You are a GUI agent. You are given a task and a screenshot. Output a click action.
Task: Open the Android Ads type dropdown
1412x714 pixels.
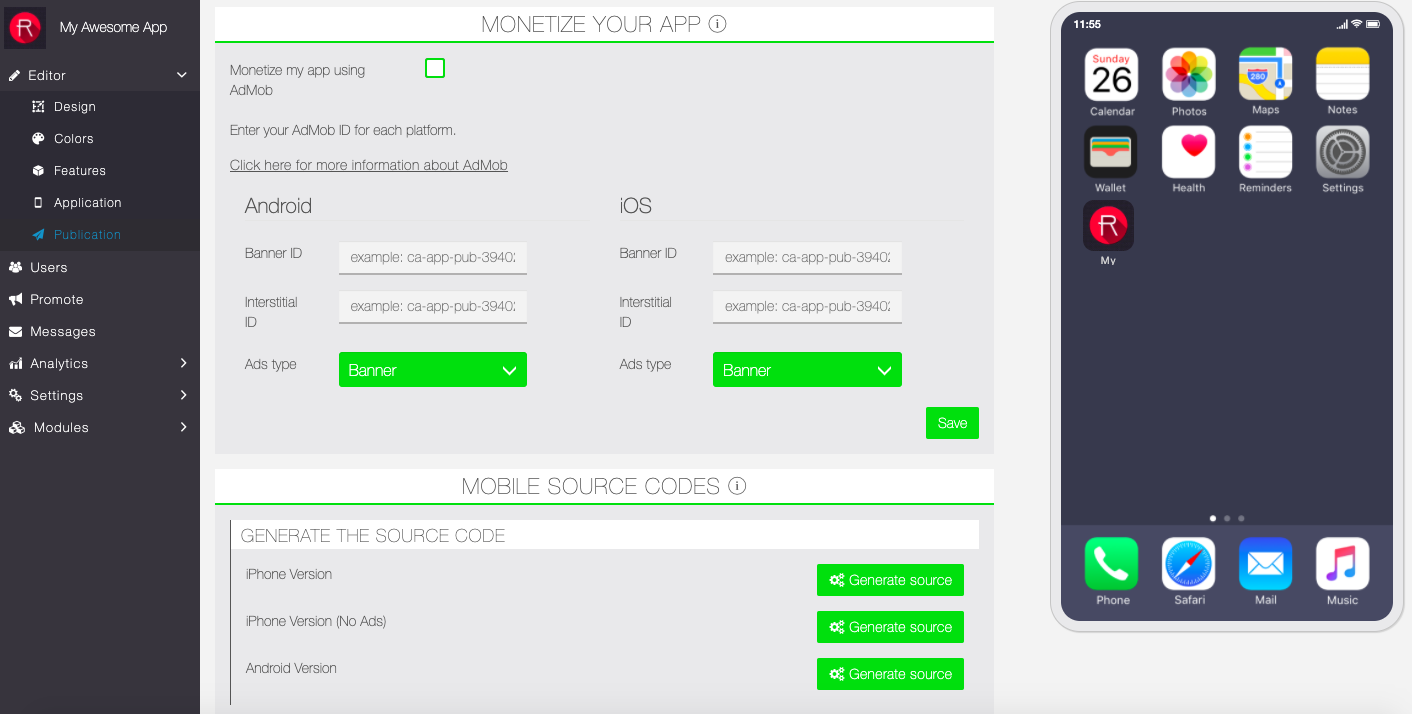(432, 370)
